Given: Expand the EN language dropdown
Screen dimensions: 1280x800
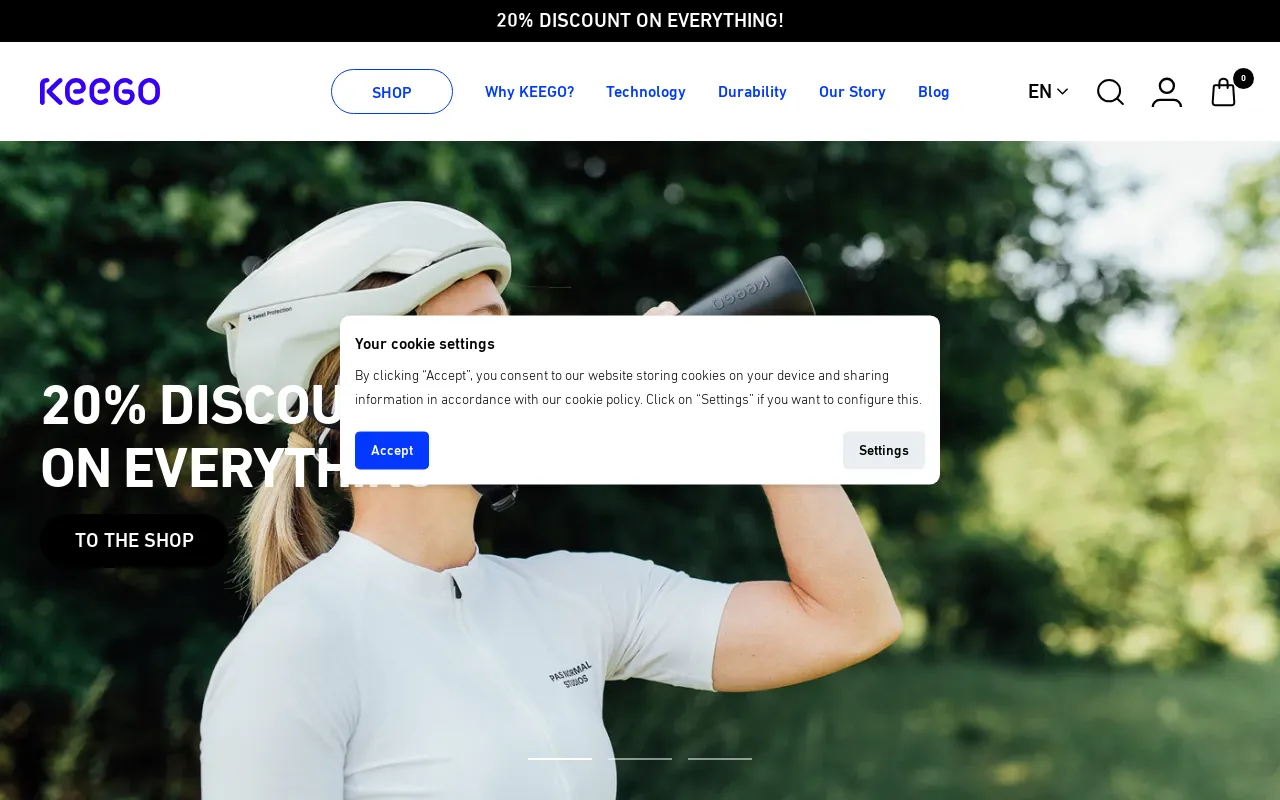Looking at the screenshot, I should click(1048, 91).
